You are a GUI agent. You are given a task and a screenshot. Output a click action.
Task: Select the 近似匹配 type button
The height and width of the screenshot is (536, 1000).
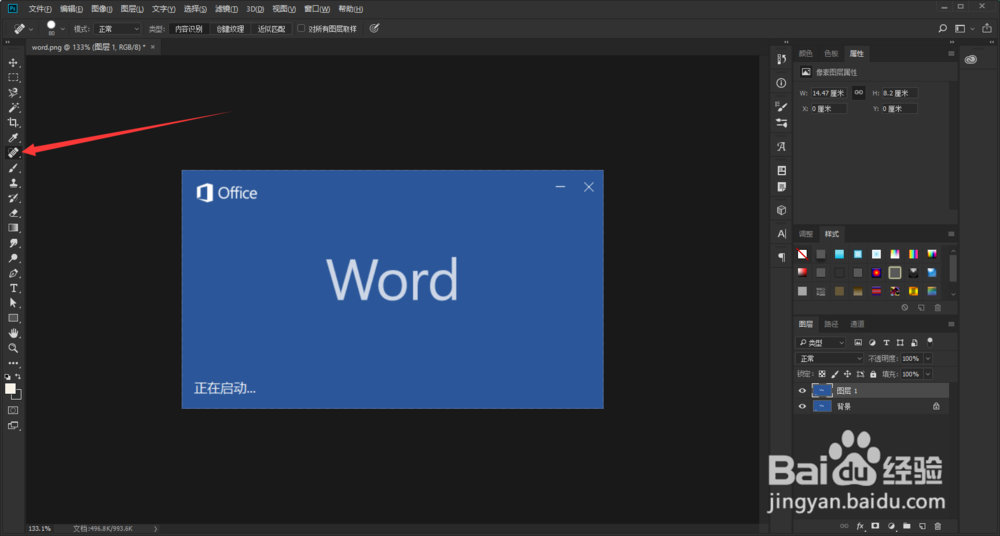271,29
